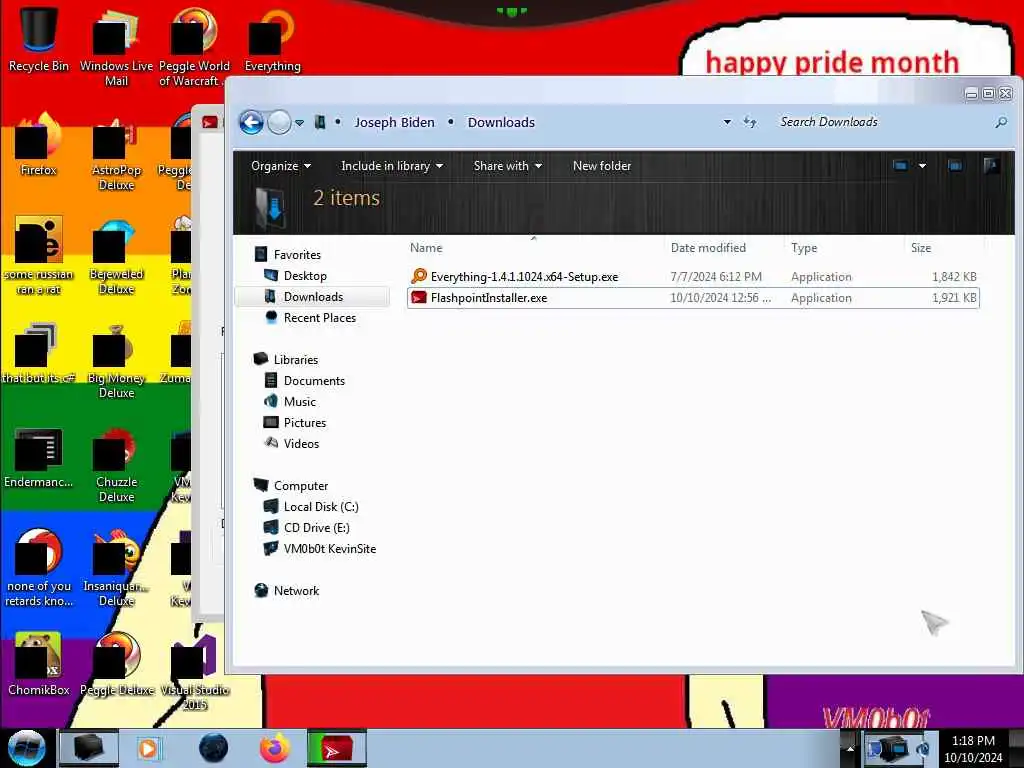This screenshot has width=1024, height=768.
Task: Open the Windows Start orb
Action: (x=26, y=748)
